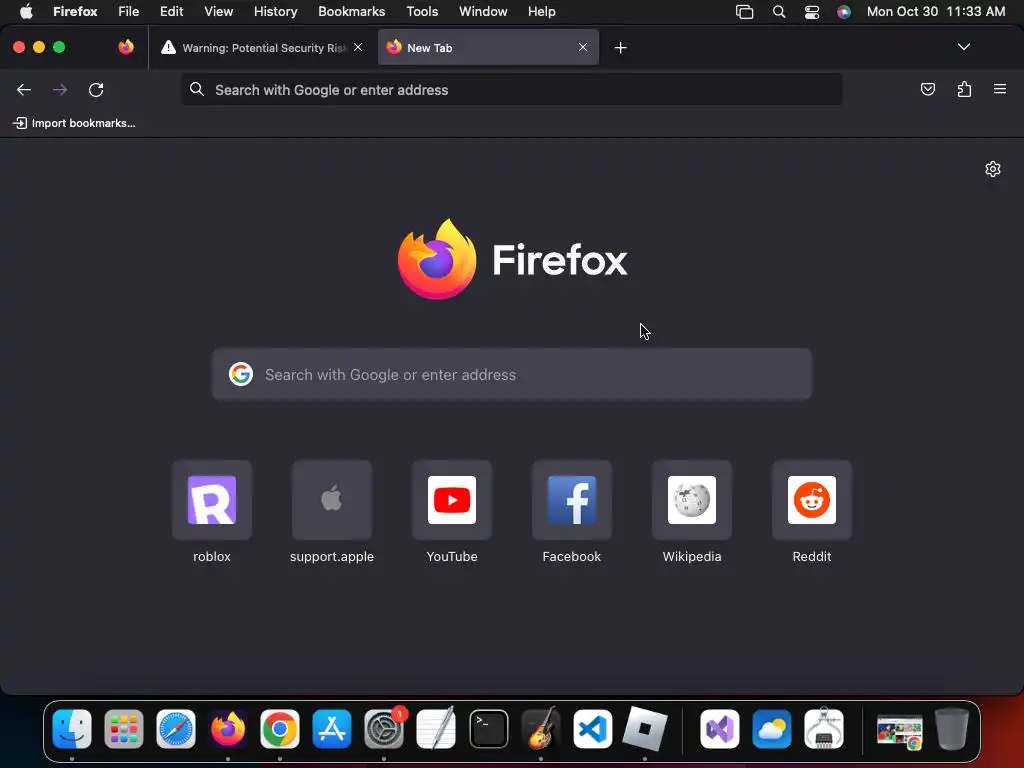
Task: Open System Settings from the dock
Action: point(384,728)
